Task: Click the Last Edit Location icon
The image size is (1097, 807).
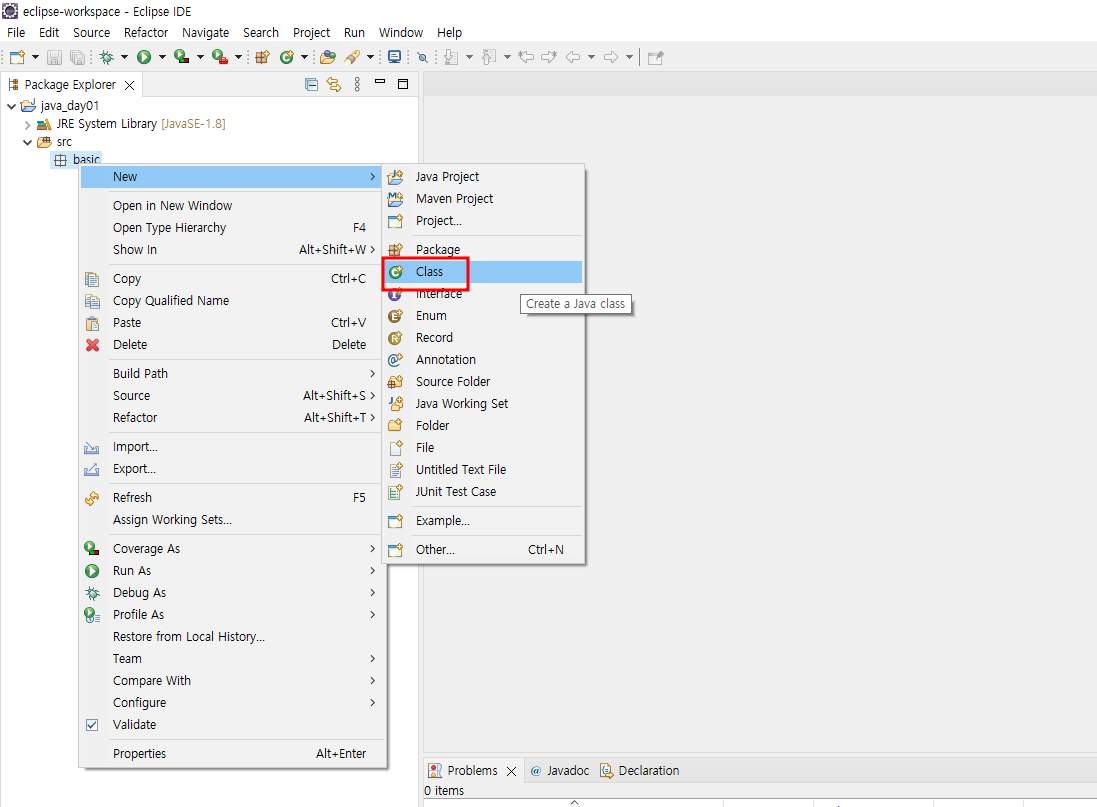Action: 526,57
